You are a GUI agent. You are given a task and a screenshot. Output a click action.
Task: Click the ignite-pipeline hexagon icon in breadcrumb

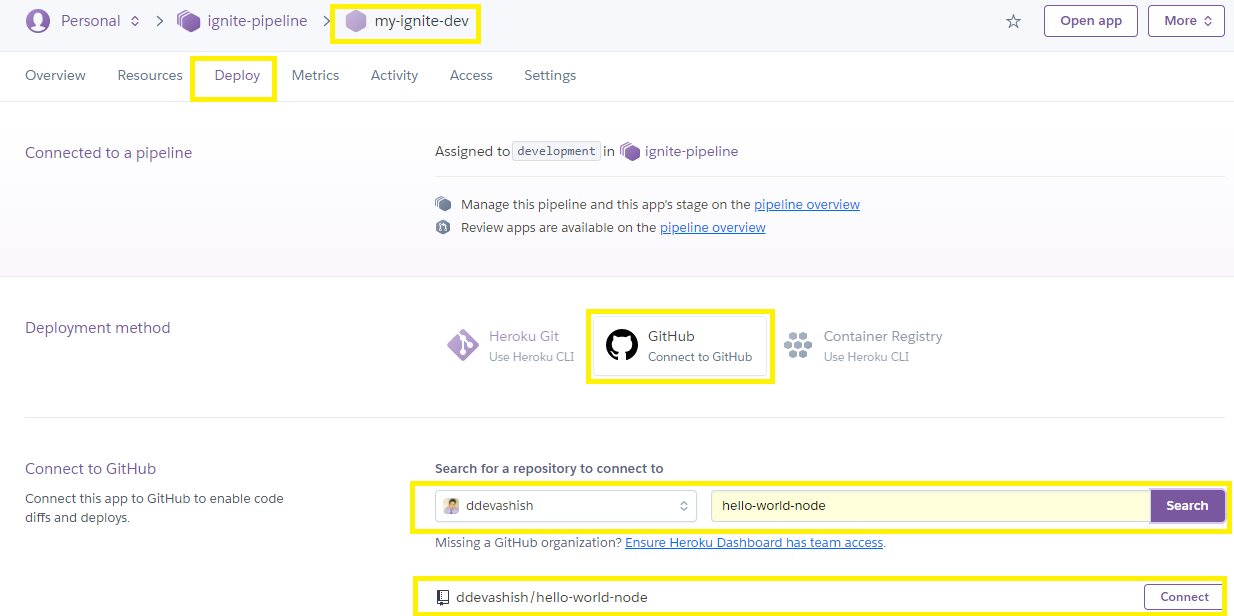[188, 21]
